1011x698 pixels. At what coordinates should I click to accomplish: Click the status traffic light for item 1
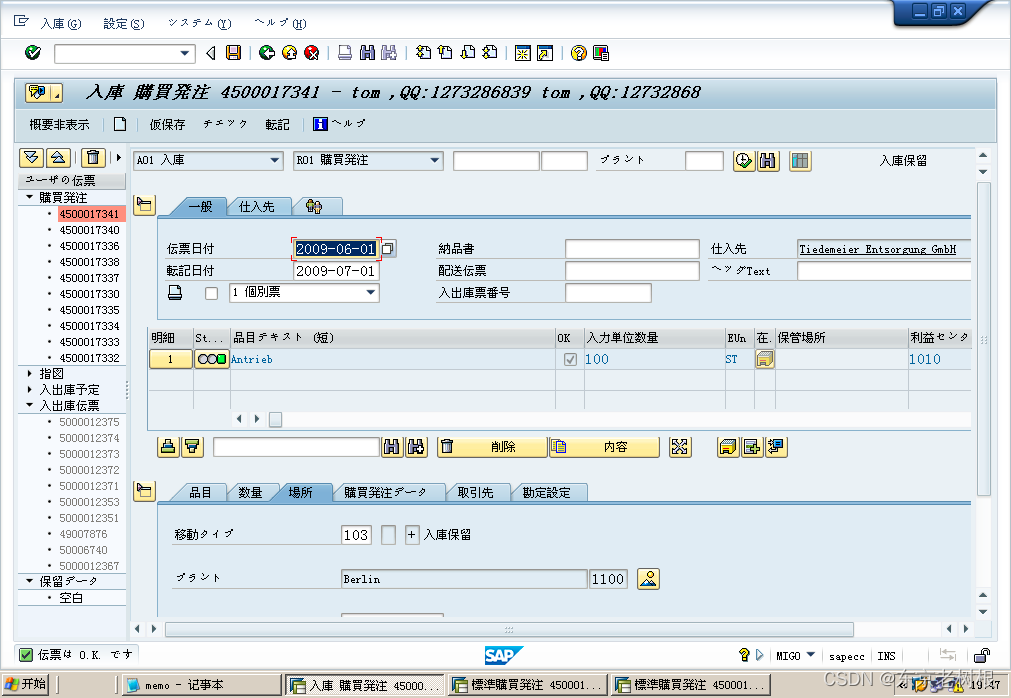[211, 359]
